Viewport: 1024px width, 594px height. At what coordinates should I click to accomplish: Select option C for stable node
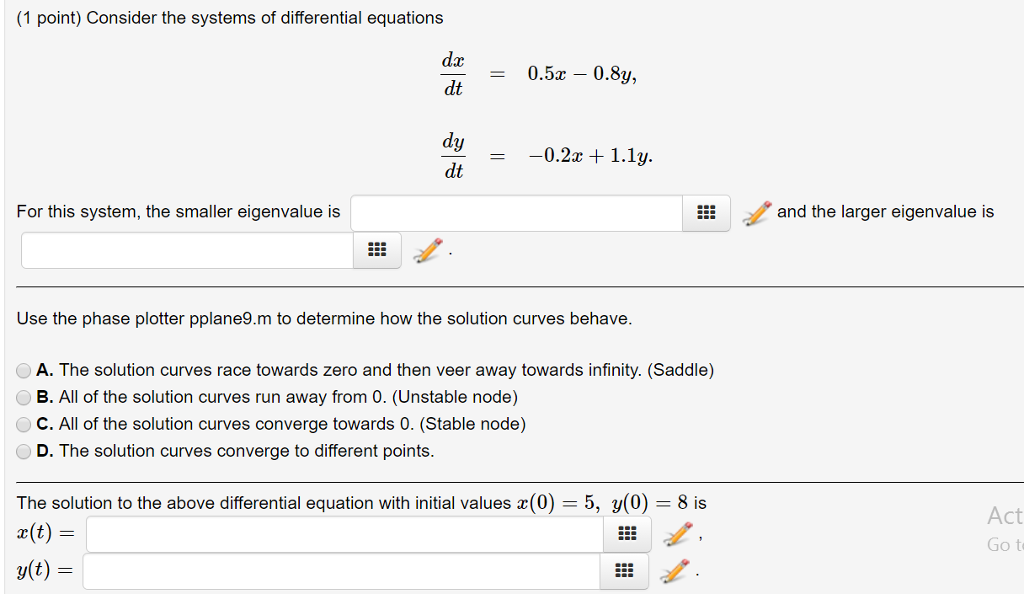pos(23,424)
